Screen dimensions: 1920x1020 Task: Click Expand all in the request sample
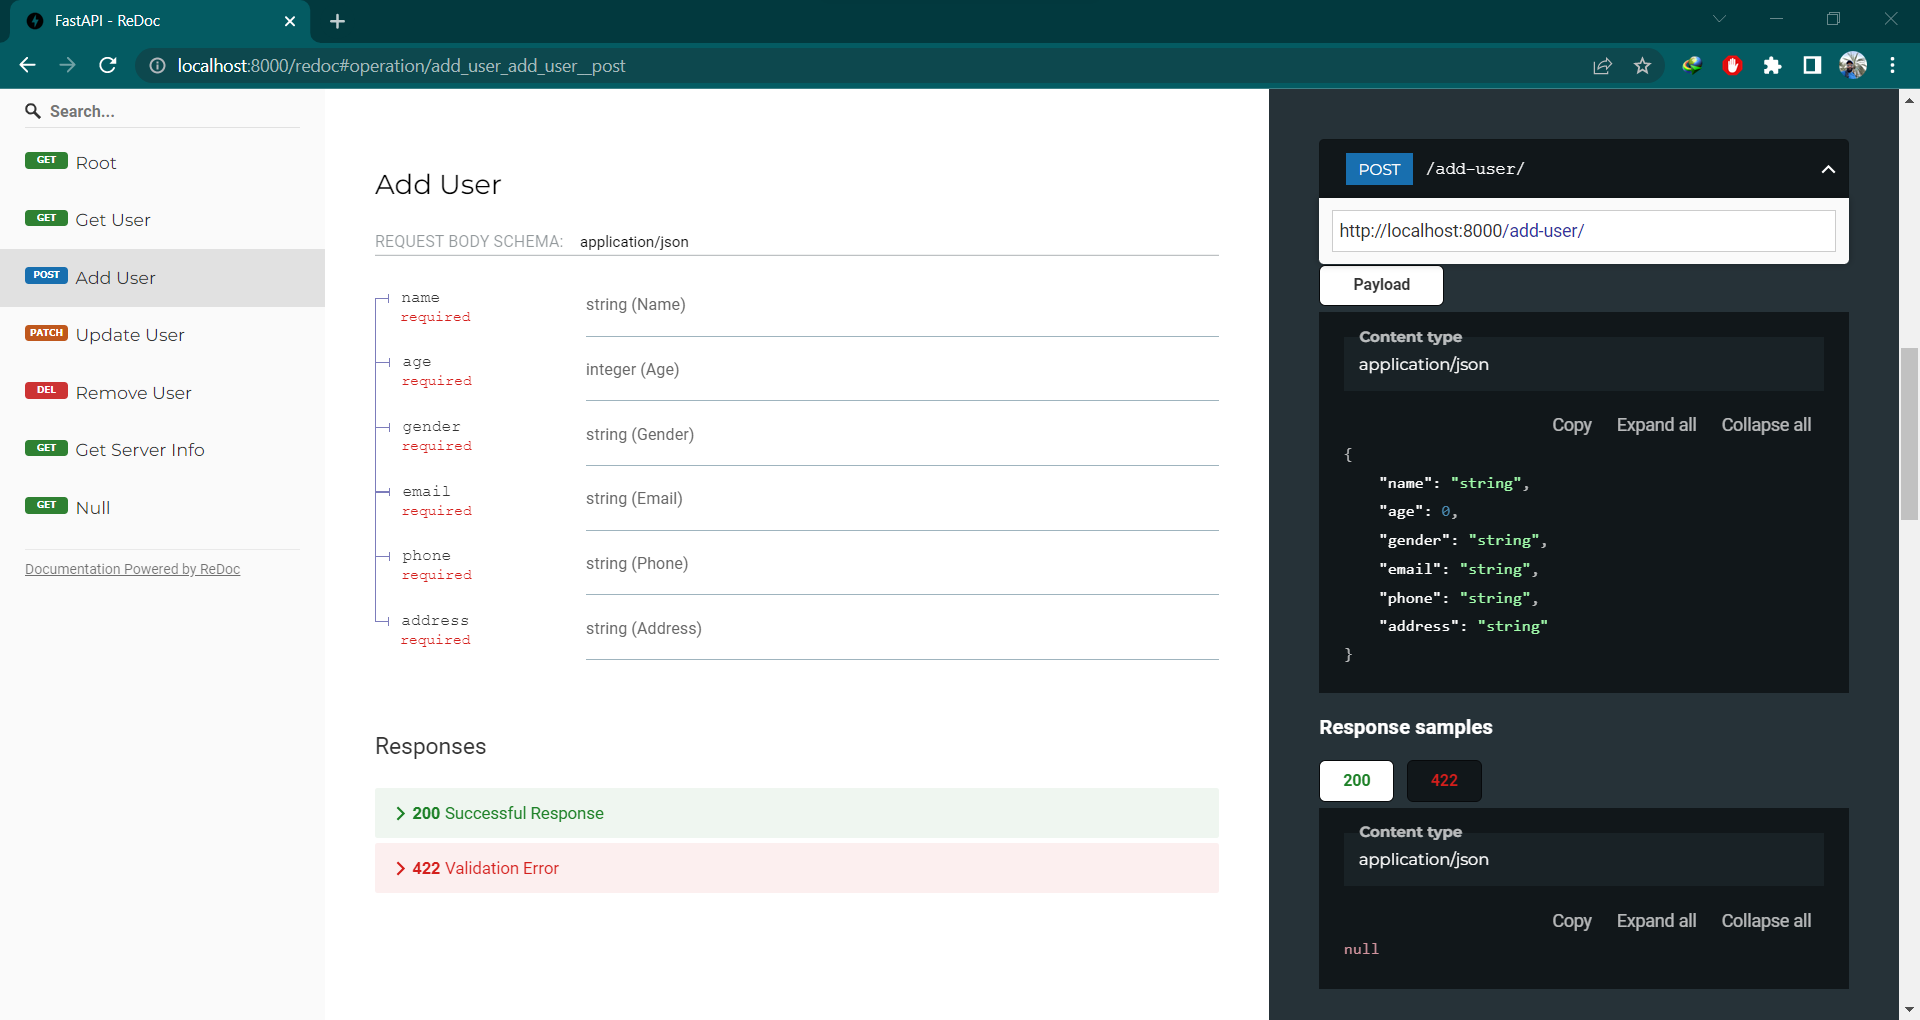[1656, 424]
